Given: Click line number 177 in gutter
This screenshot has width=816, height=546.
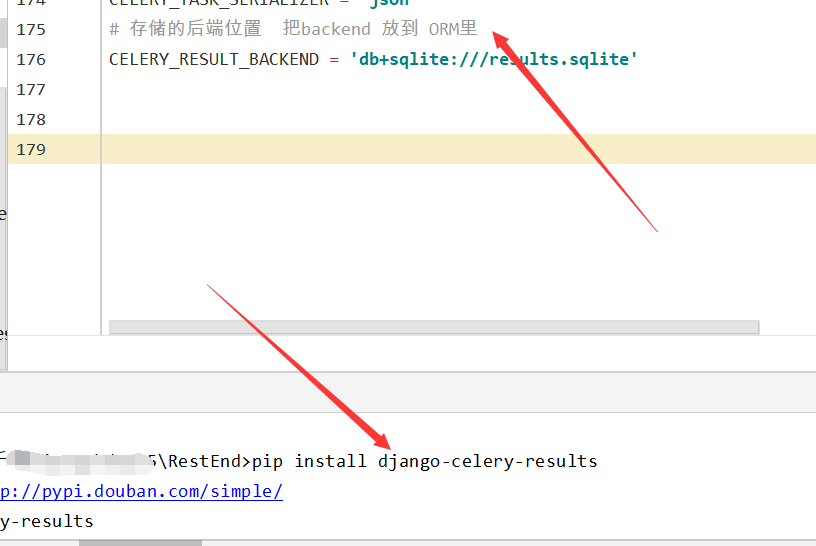Looking at the screenshot, I should 31,90.
